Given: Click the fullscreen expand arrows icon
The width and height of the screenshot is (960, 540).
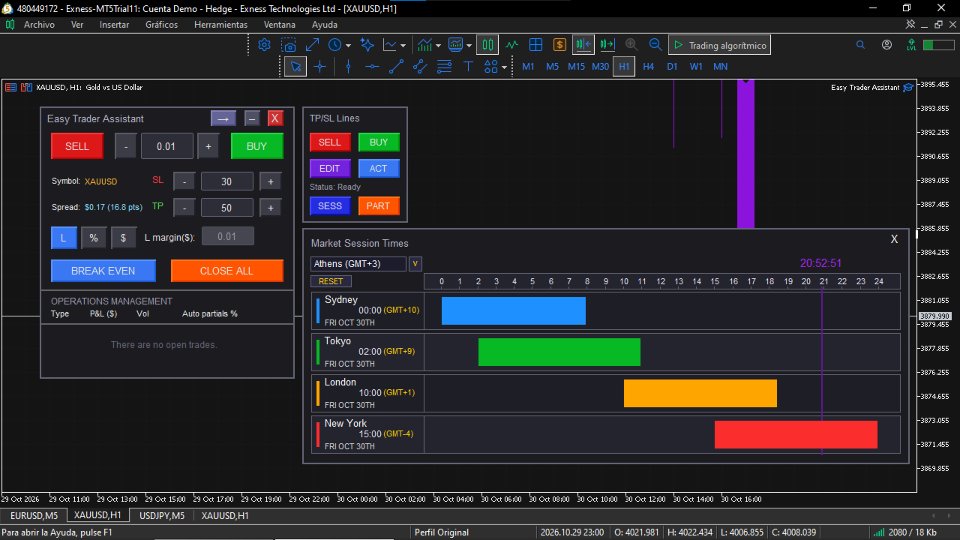Looking at the screenshot, I should [312, 45].
